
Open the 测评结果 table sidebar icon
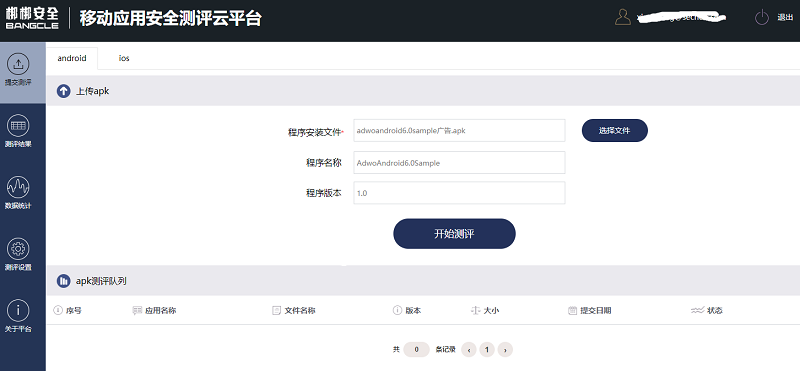(18, 126)
